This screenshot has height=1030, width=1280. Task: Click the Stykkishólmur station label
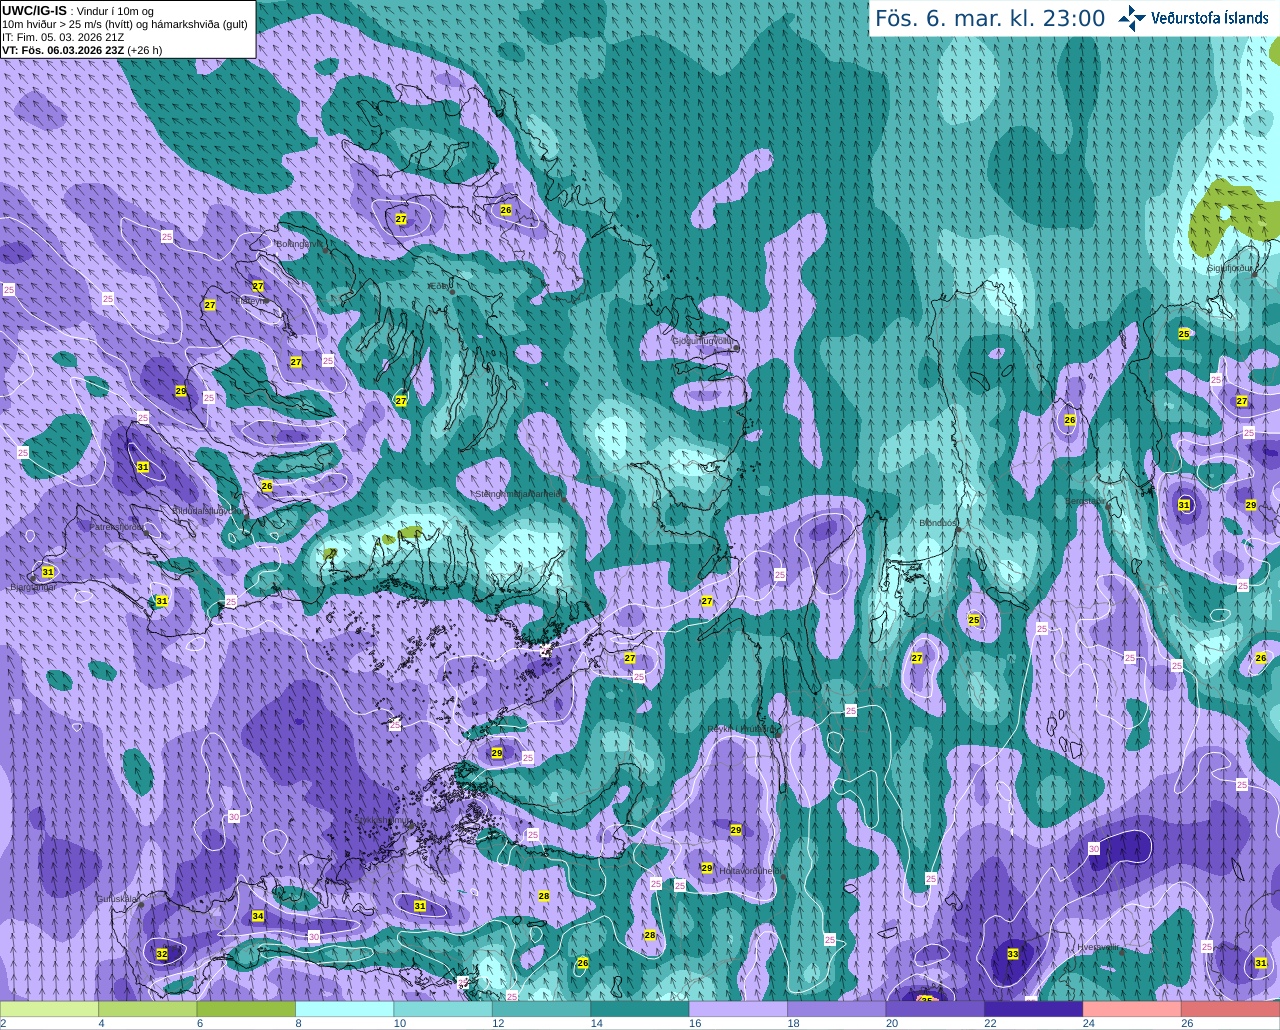pyautogui.click(x=383, y=820)
